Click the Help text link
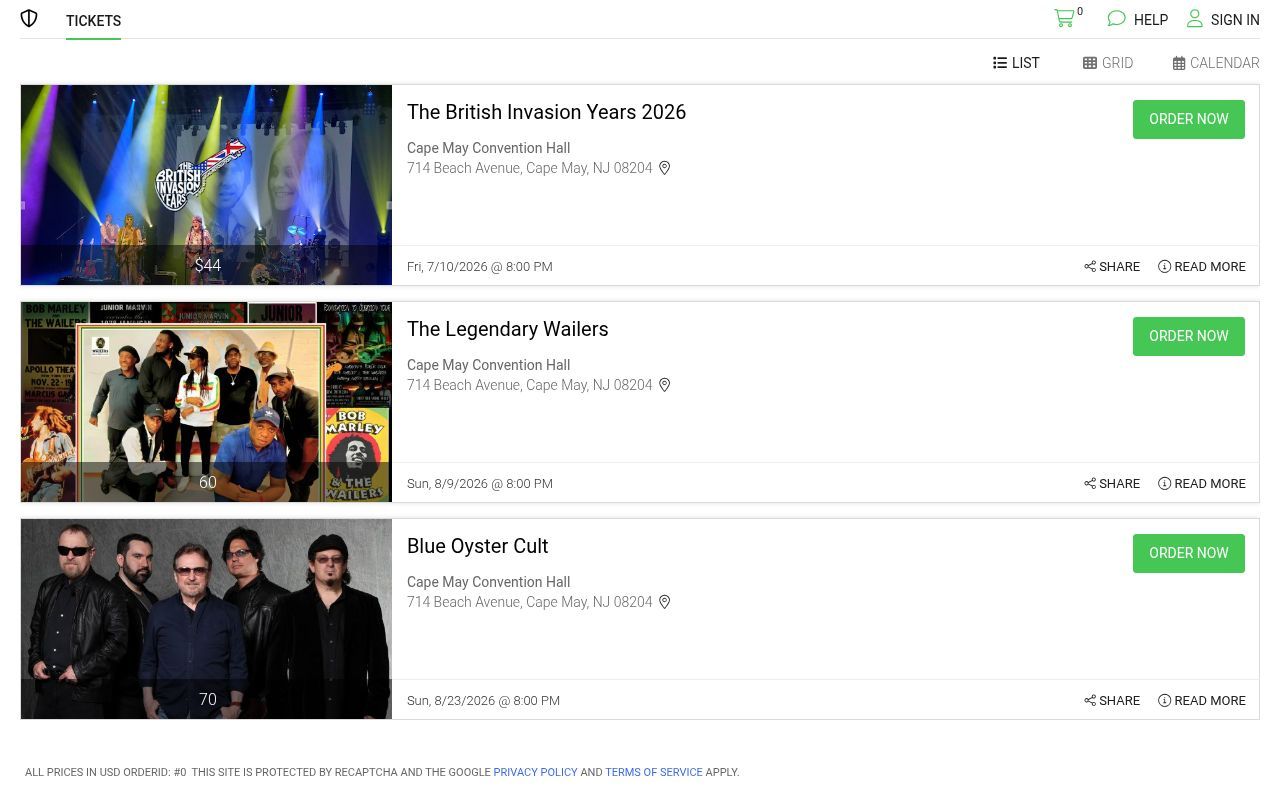 coord(1151,20)
